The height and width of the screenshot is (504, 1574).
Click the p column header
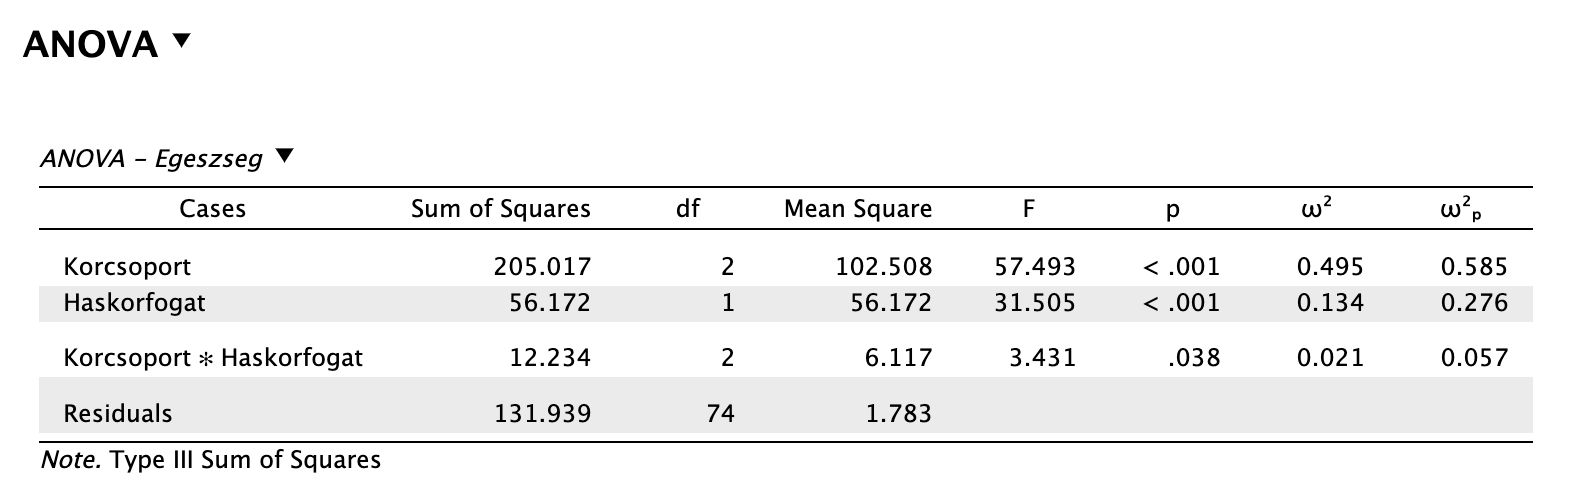pos(1173,209)
